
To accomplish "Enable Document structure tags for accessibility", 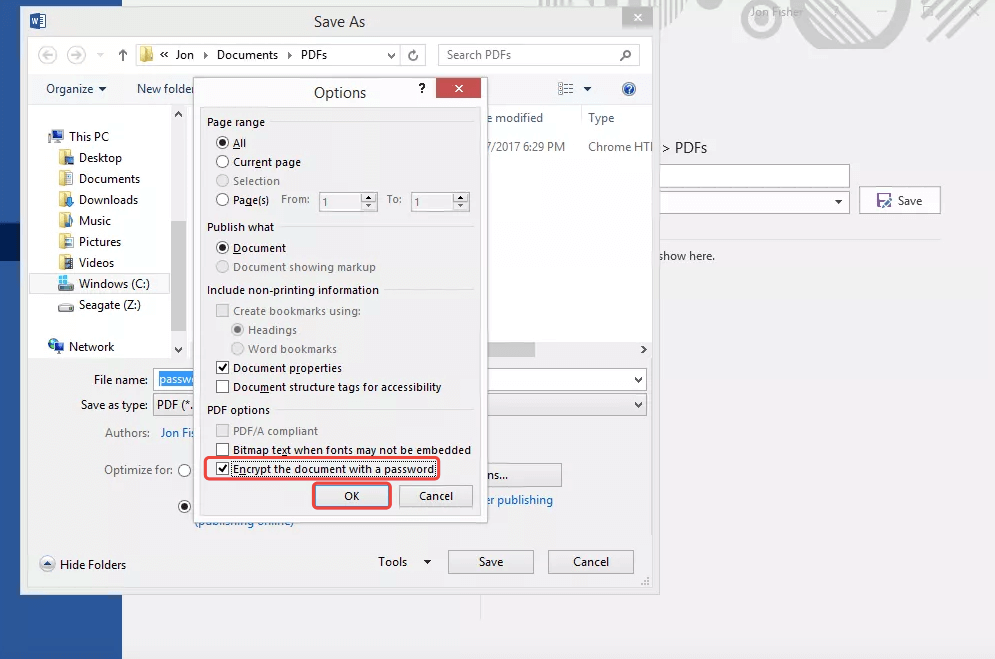I will (x=223, y=387).
